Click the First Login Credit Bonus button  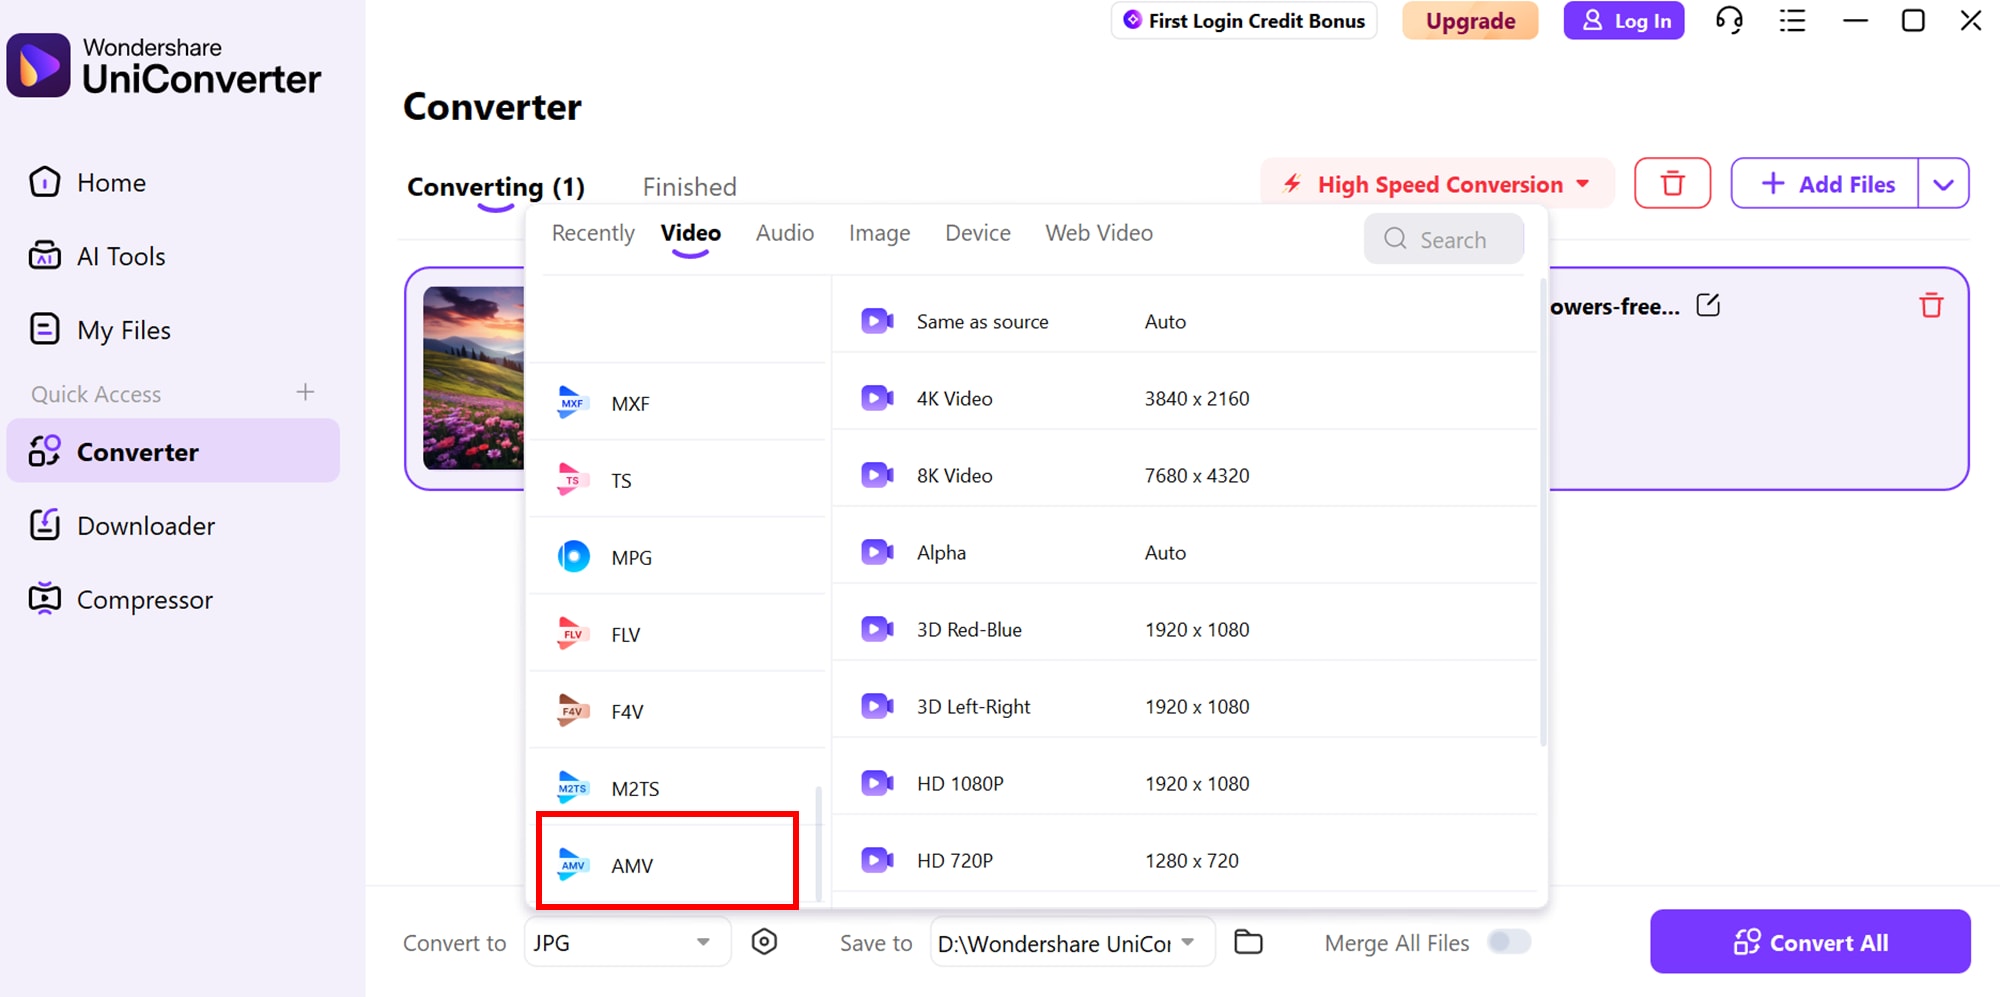click(1244, 21)
